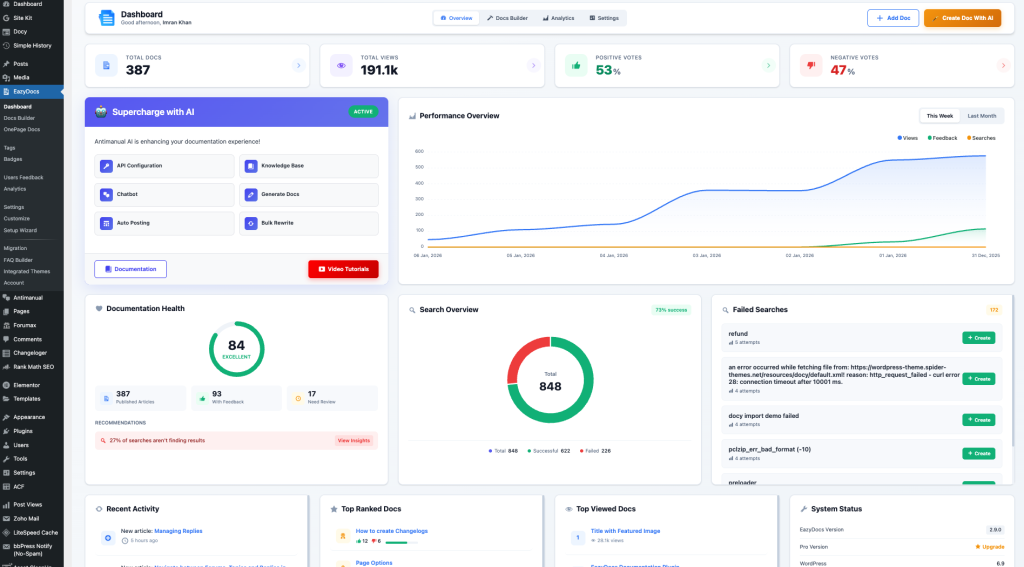The height and width of the screenshot is (567, 1024).
Task: Switch to the Settings tab
Action: [x=604, y=18]
